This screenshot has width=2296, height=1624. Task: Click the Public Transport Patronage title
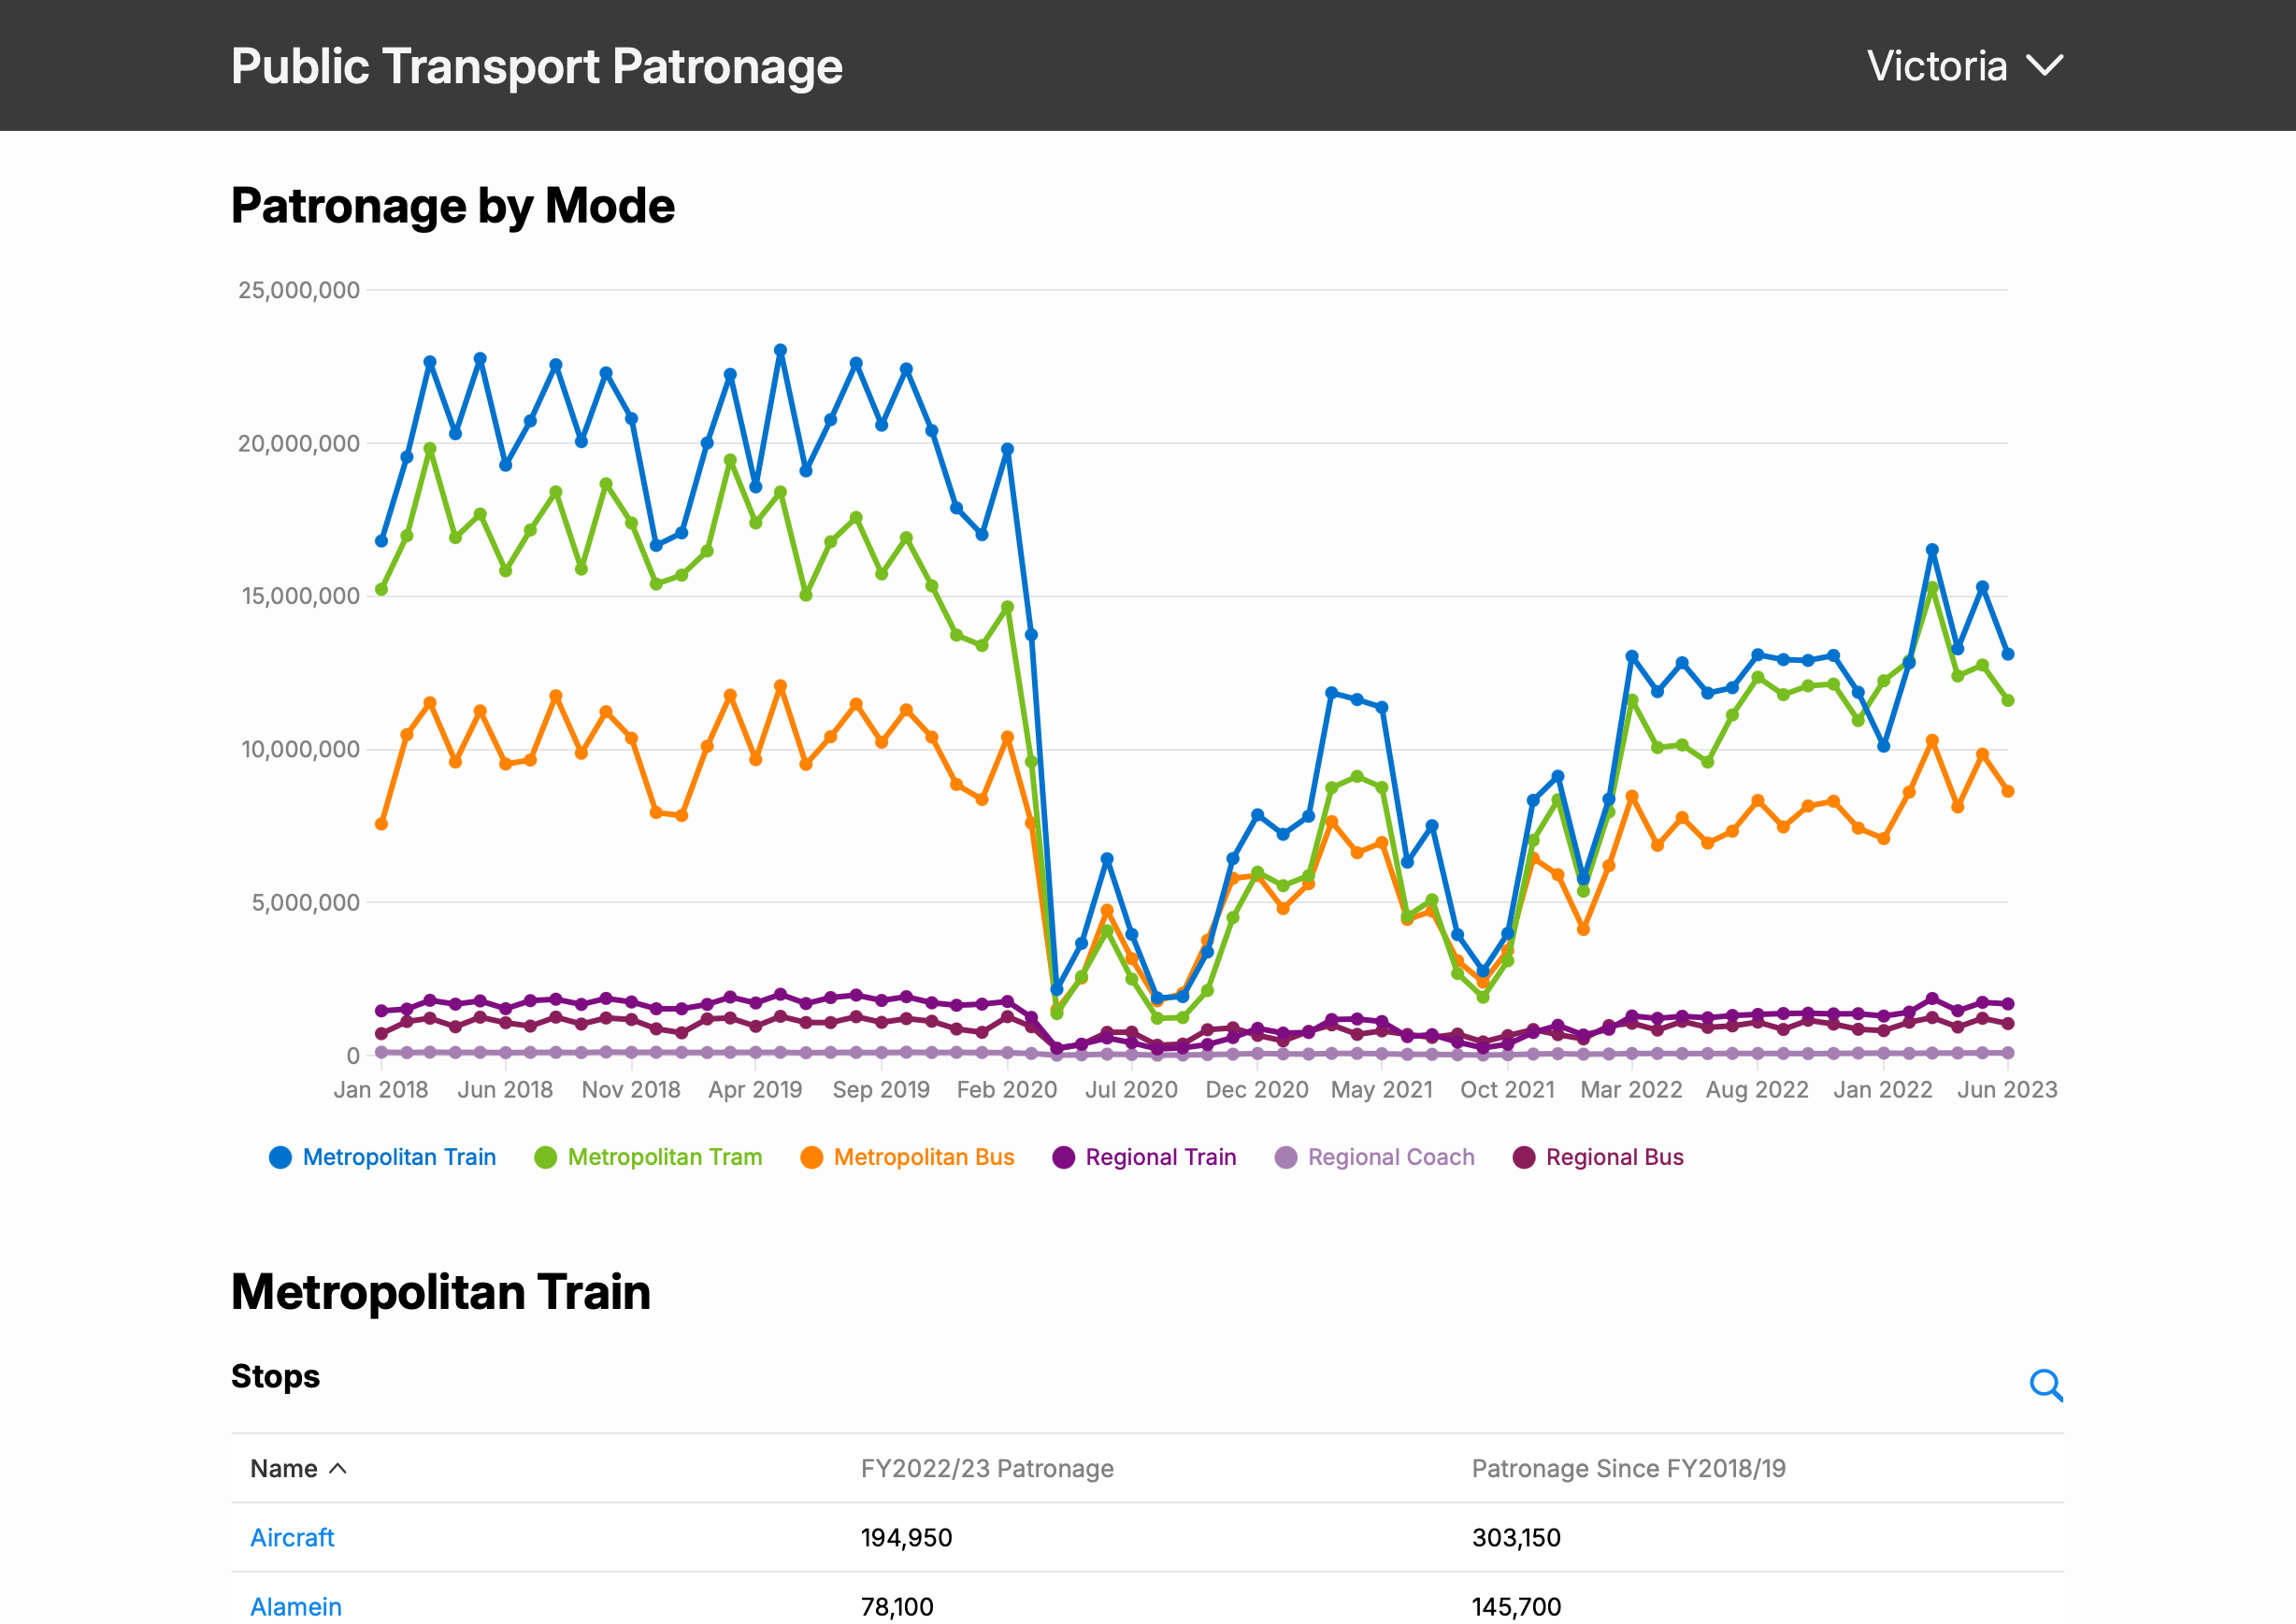click(537, 66)
